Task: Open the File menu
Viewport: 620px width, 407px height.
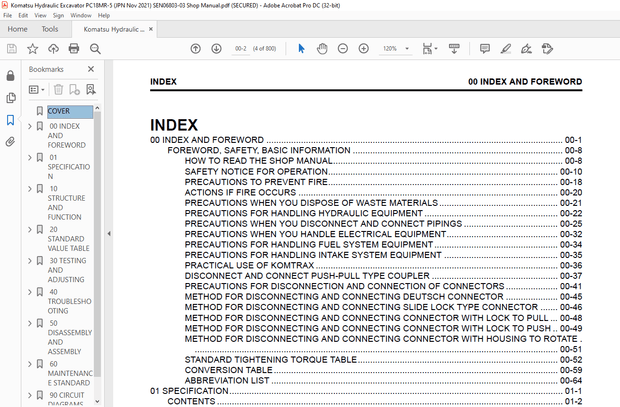Action: click(x=8, y=15)
